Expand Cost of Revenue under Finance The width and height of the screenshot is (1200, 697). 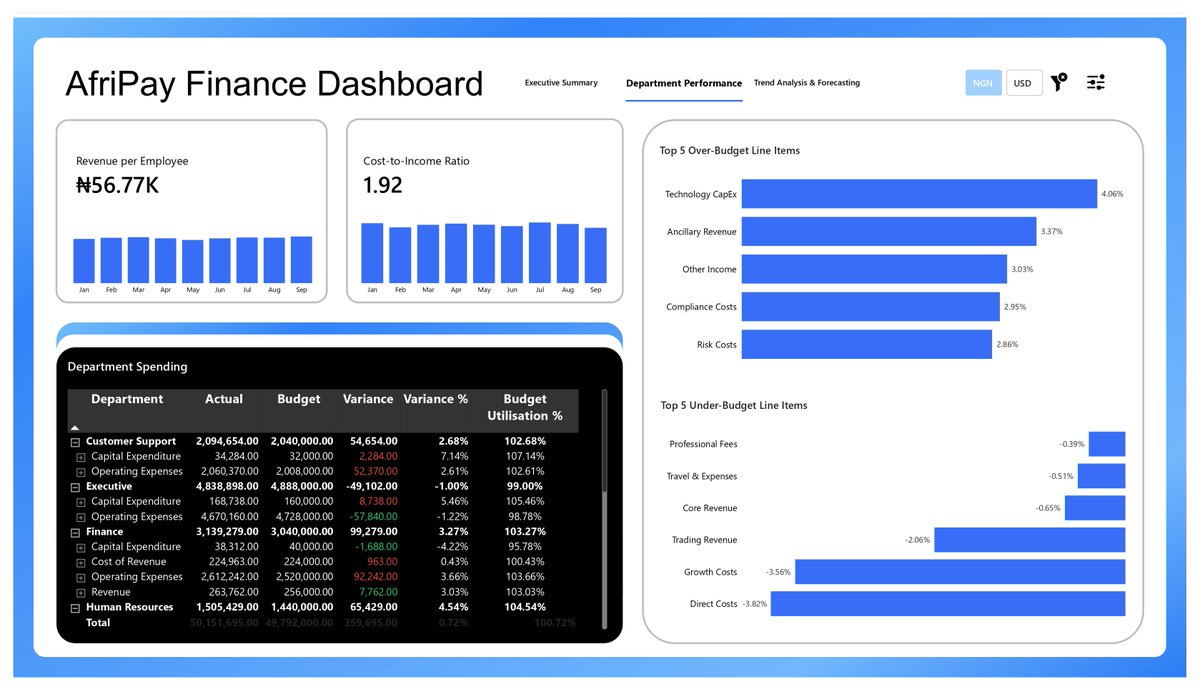(x=81, y=562)
